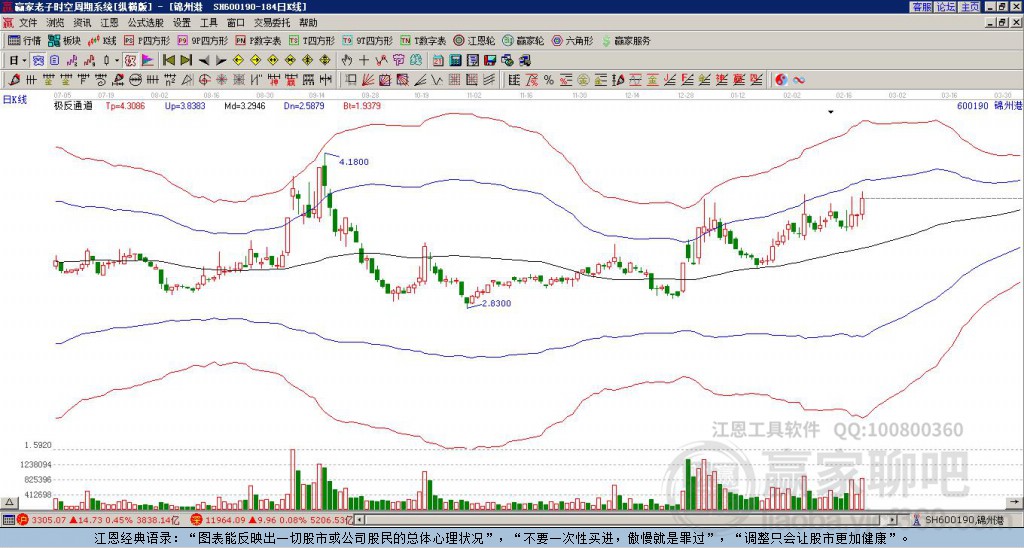The height and width of the screenshot is (548, 1024).
Task: Click the percent sign drawing tool
Action: click(x=549, y=79)
